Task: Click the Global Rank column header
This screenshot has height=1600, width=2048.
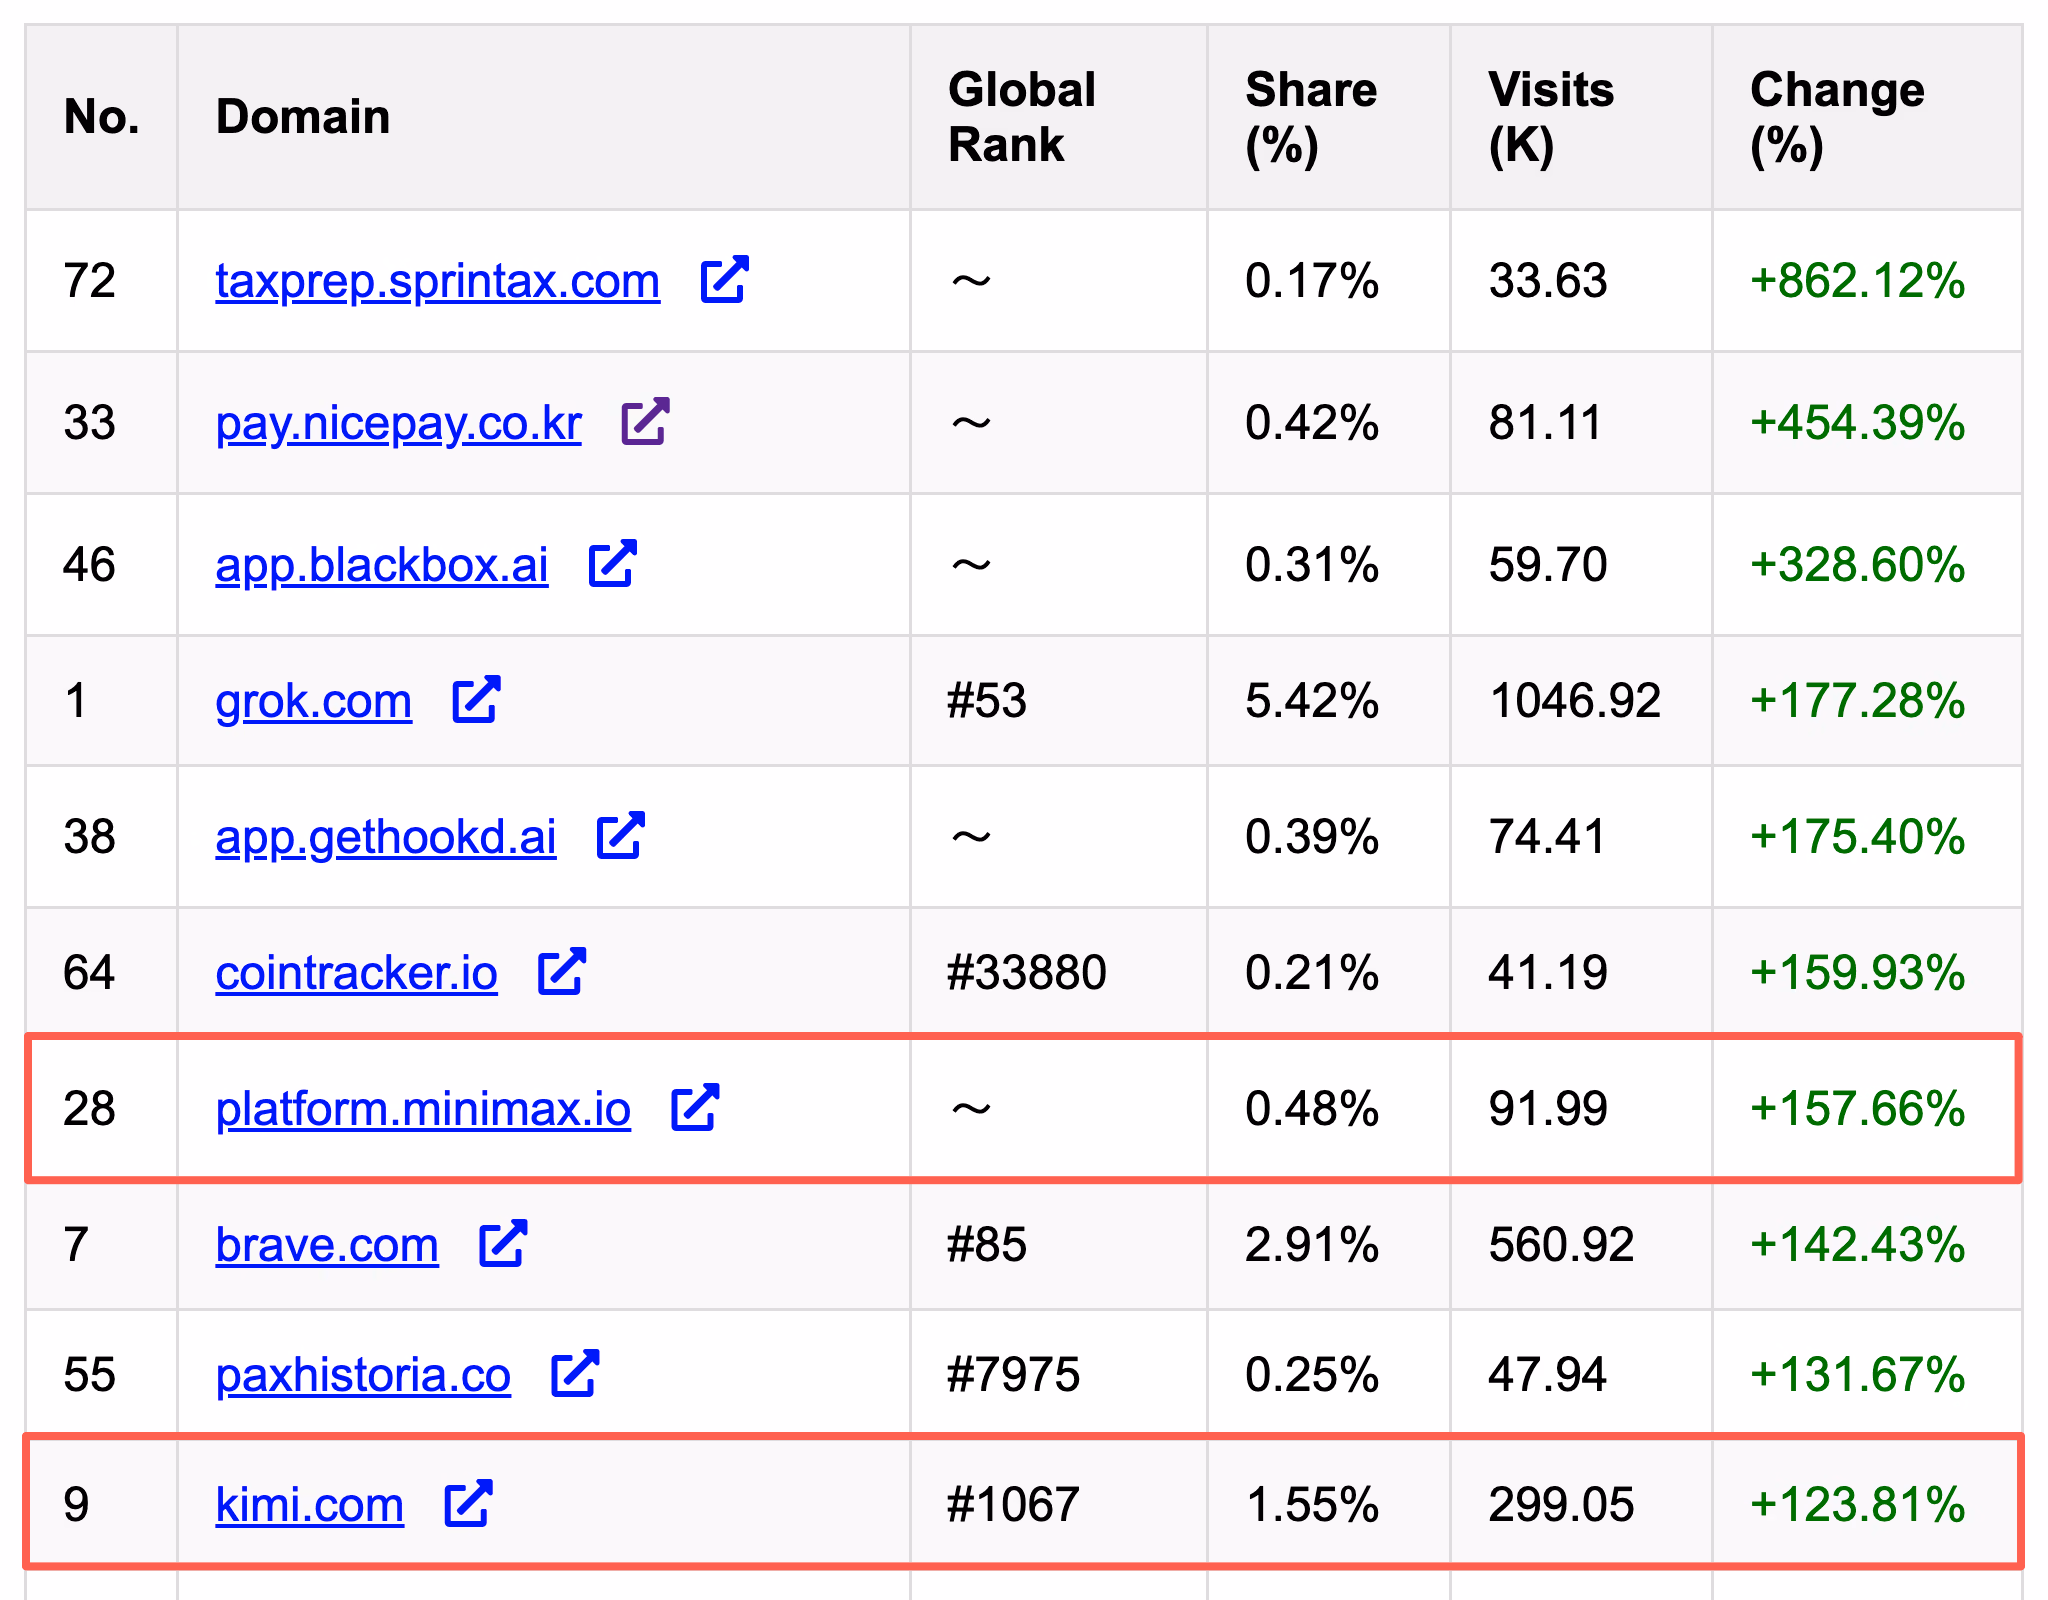Action: pos(1021,117)
